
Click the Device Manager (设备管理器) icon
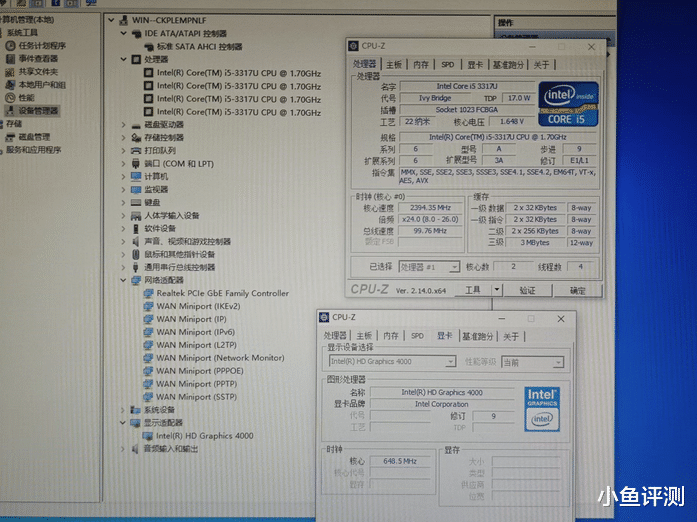tap(10, 111)
